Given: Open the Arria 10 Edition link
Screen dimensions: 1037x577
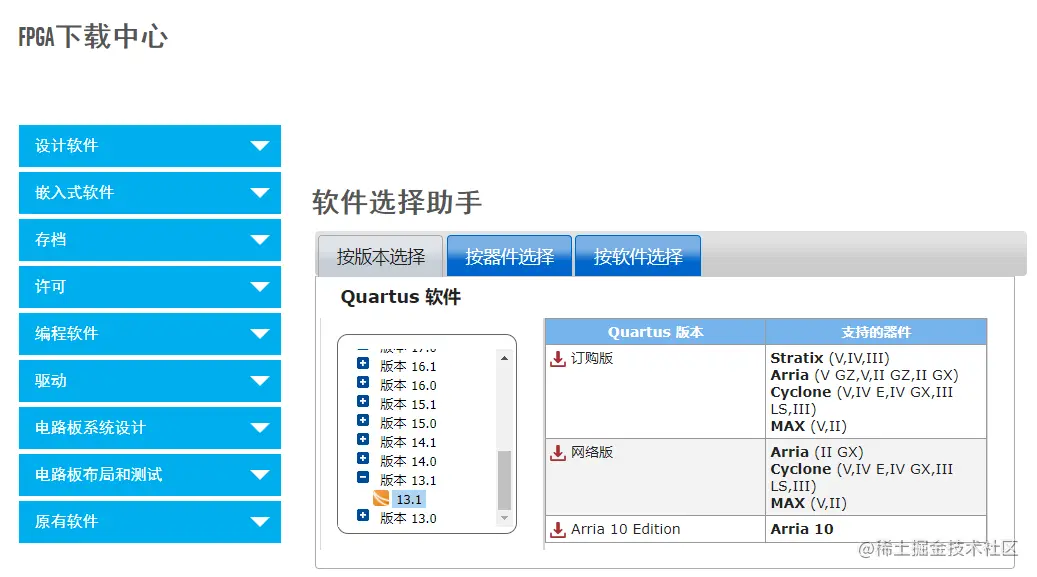Looking at the screenshot, I should (x=626, y=529).
